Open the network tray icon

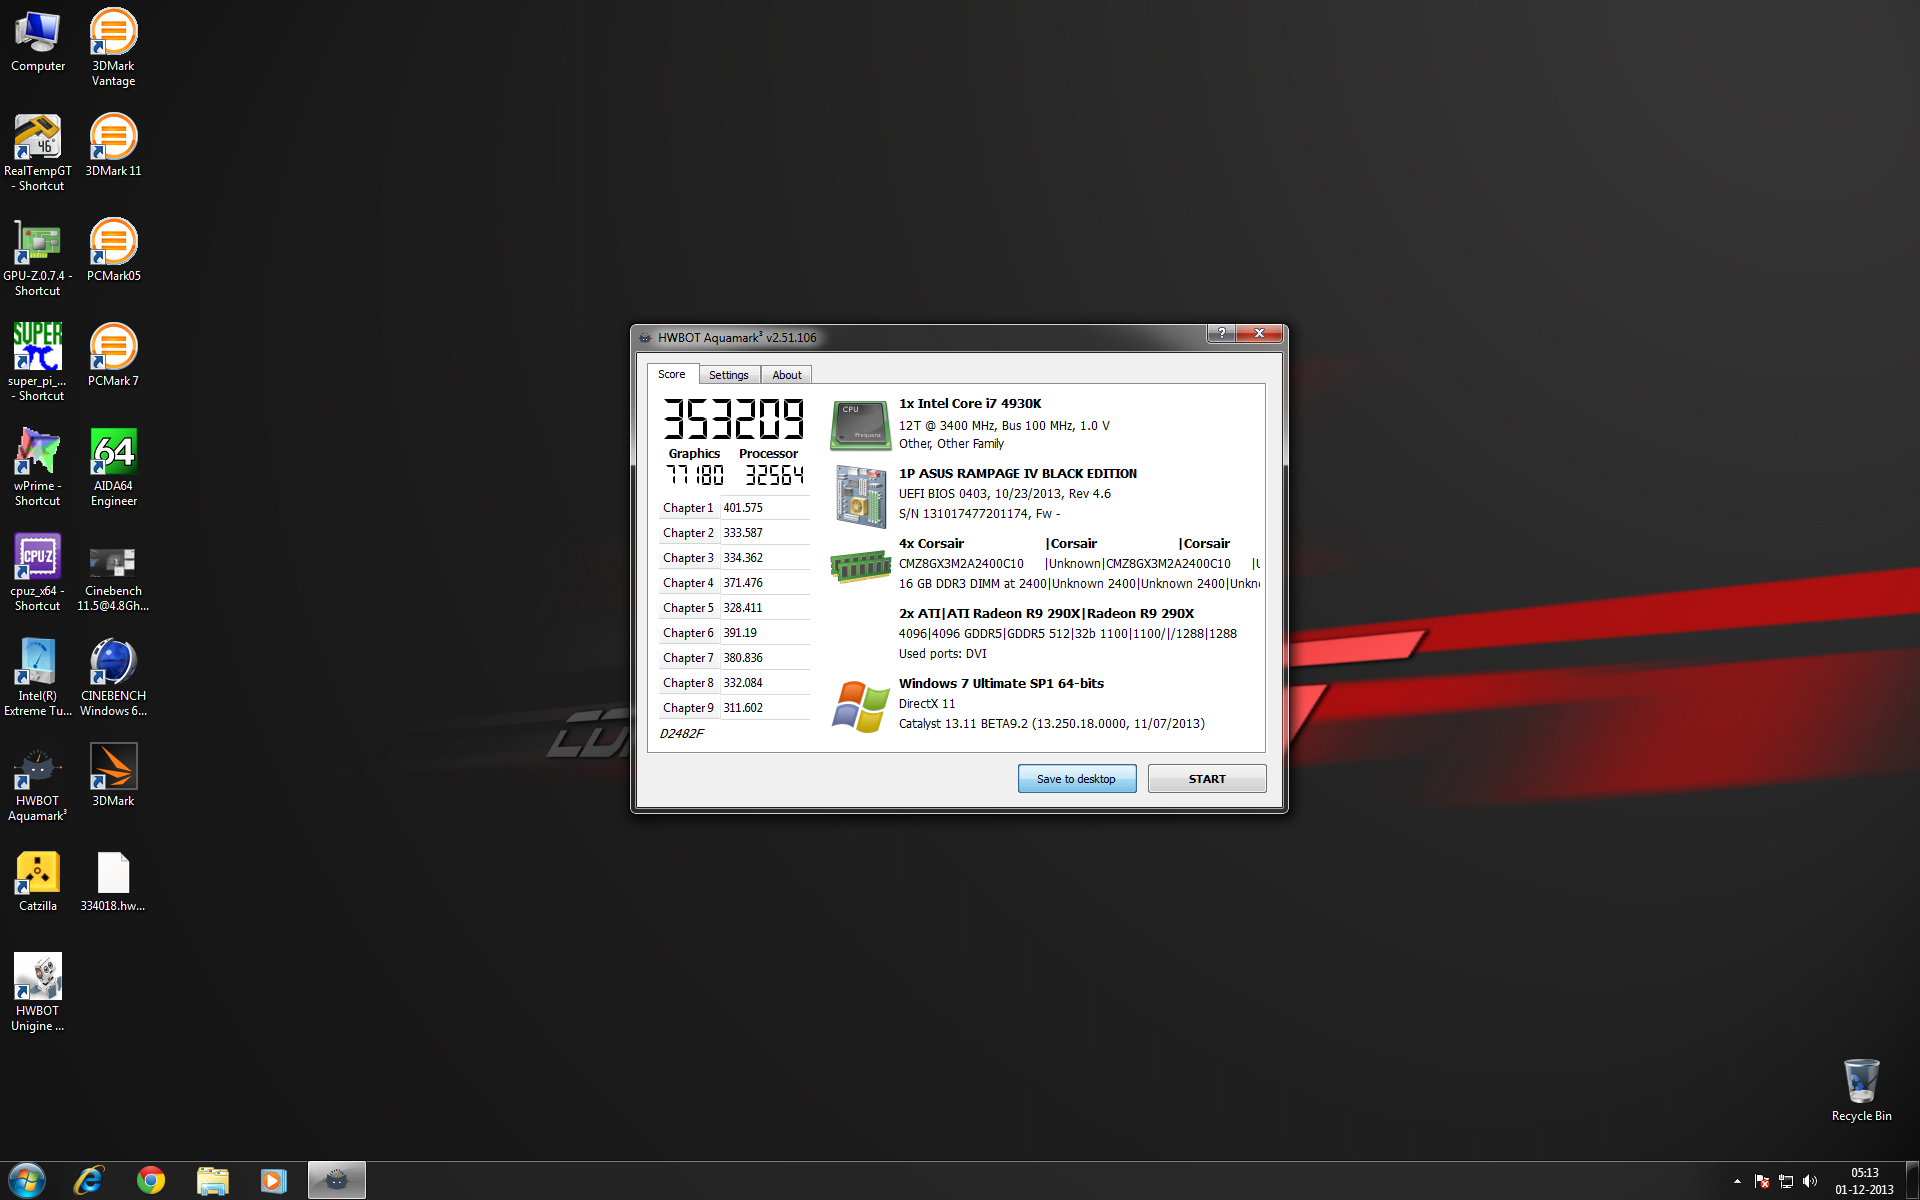[1786, 1181]
